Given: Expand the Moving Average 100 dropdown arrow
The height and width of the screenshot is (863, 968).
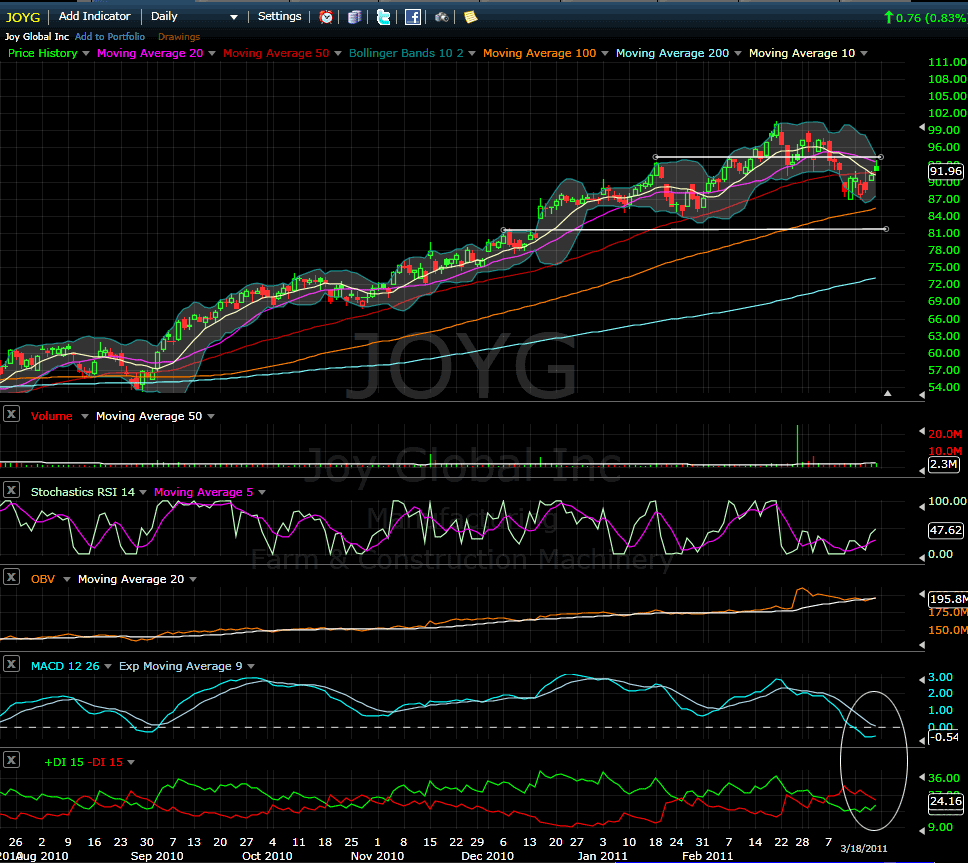Looking at the screenshot, I should (604, 54).
